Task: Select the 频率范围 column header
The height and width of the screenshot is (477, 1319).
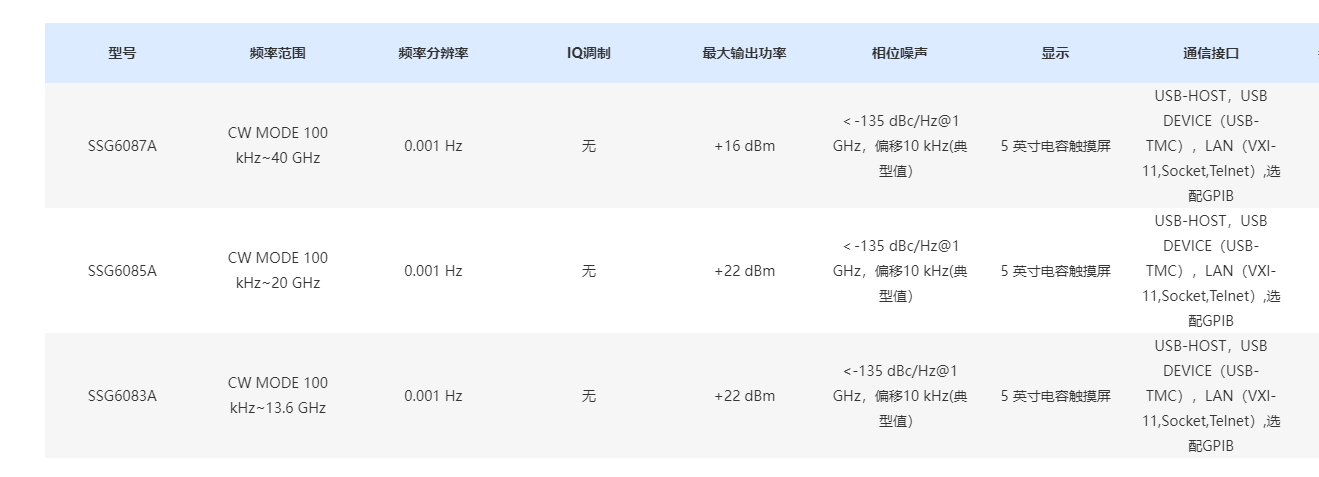Action: (278, 53)
